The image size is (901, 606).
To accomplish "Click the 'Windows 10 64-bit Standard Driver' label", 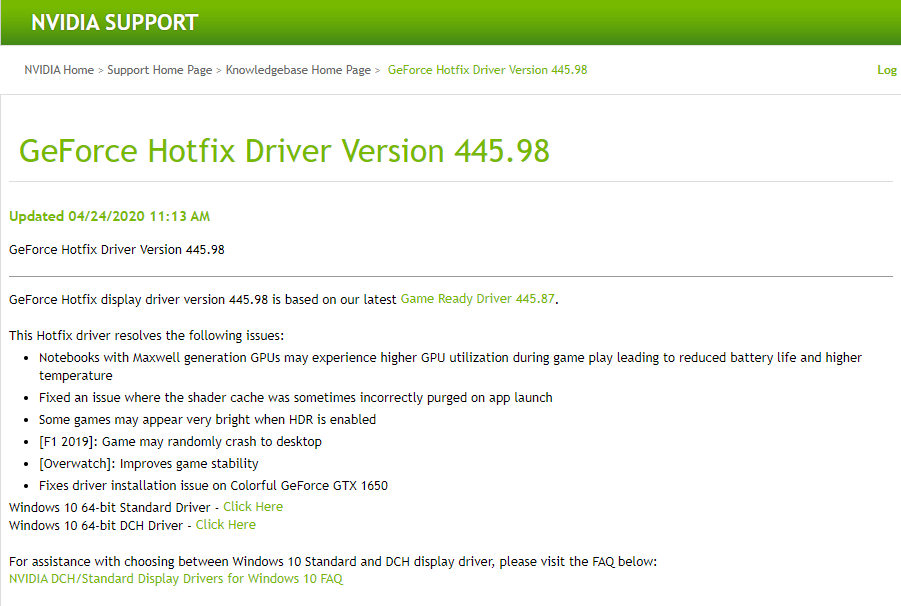I will pos(110,508).
